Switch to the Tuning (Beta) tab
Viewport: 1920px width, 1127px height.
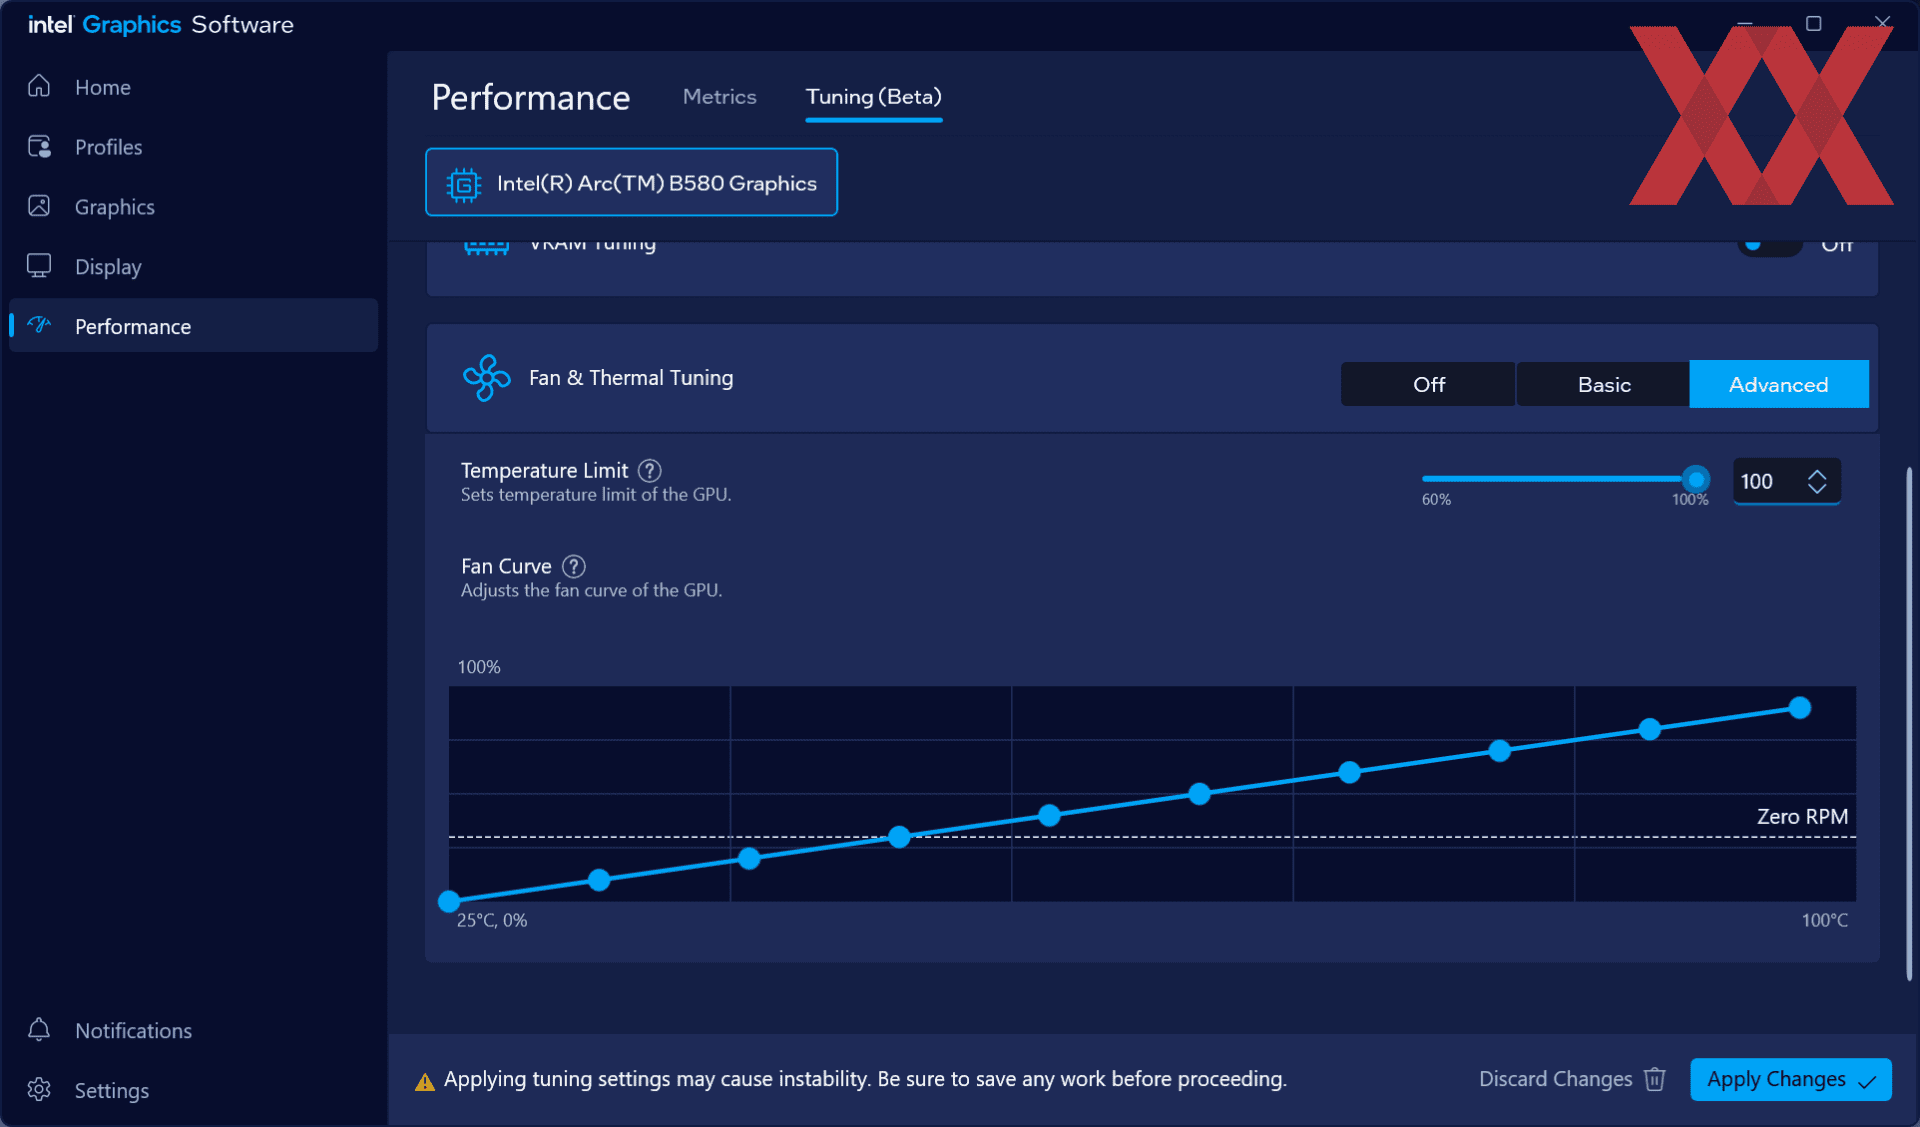(874, 97)
